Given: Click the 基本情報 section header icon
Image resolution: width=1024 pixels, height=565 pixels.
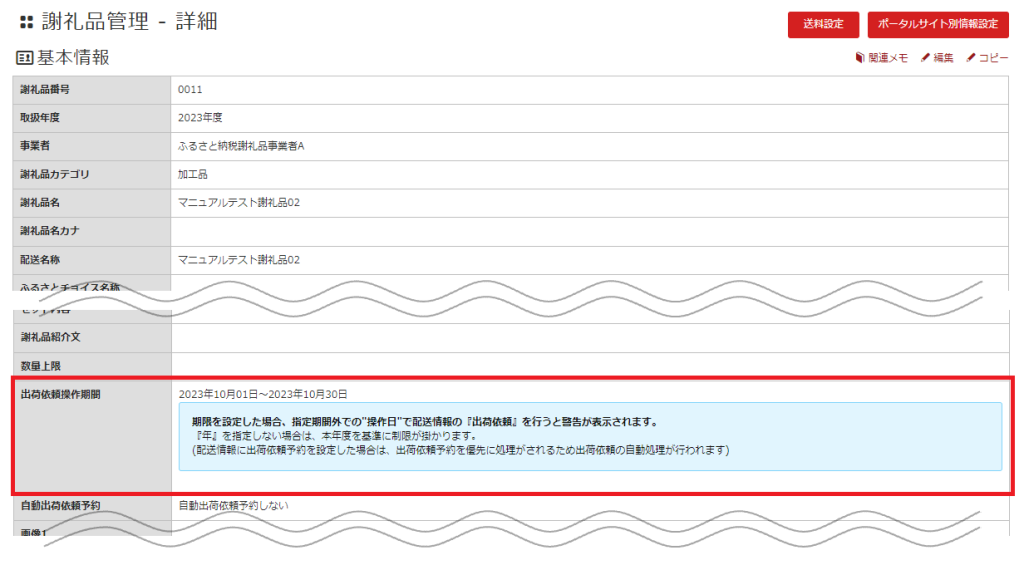Looking at the screenshot, I should click(x=25, y=58).
